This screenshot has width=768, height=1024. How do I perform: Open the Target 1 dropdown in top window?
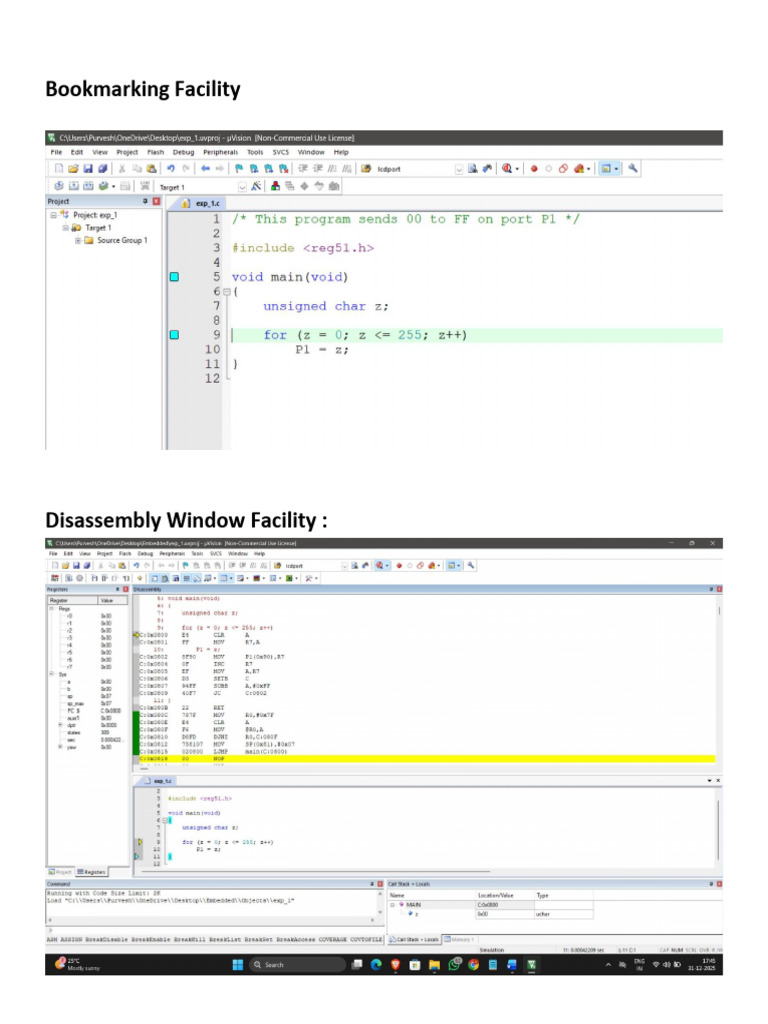(242, 187)
